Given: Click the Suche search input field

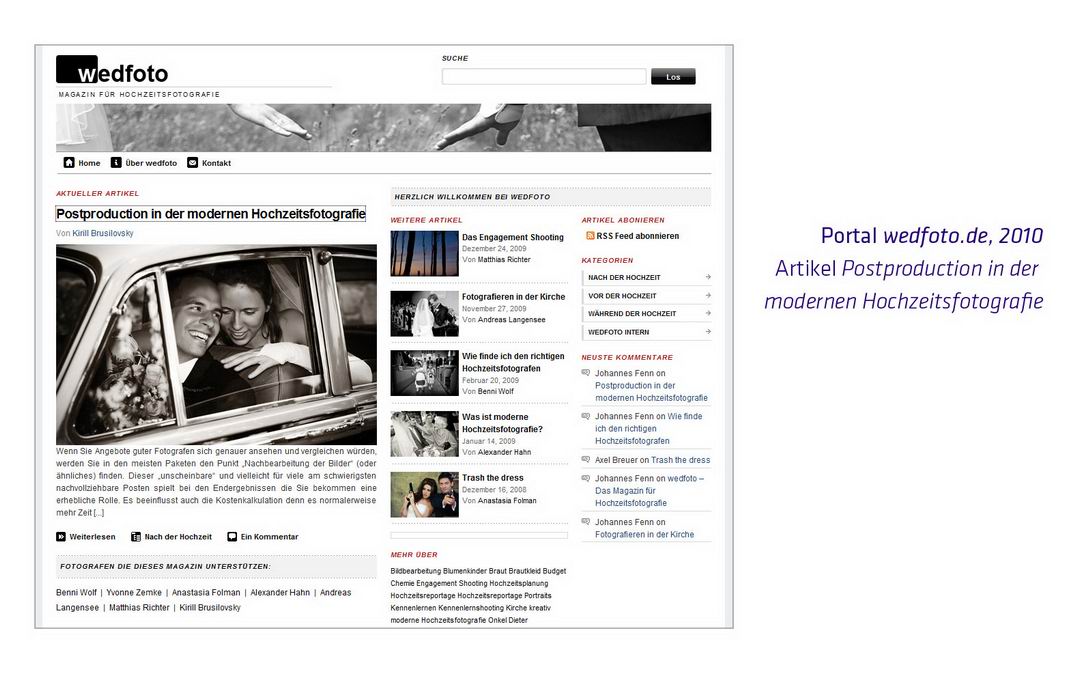Looking at the screenshot, I should tap(543, 77).
